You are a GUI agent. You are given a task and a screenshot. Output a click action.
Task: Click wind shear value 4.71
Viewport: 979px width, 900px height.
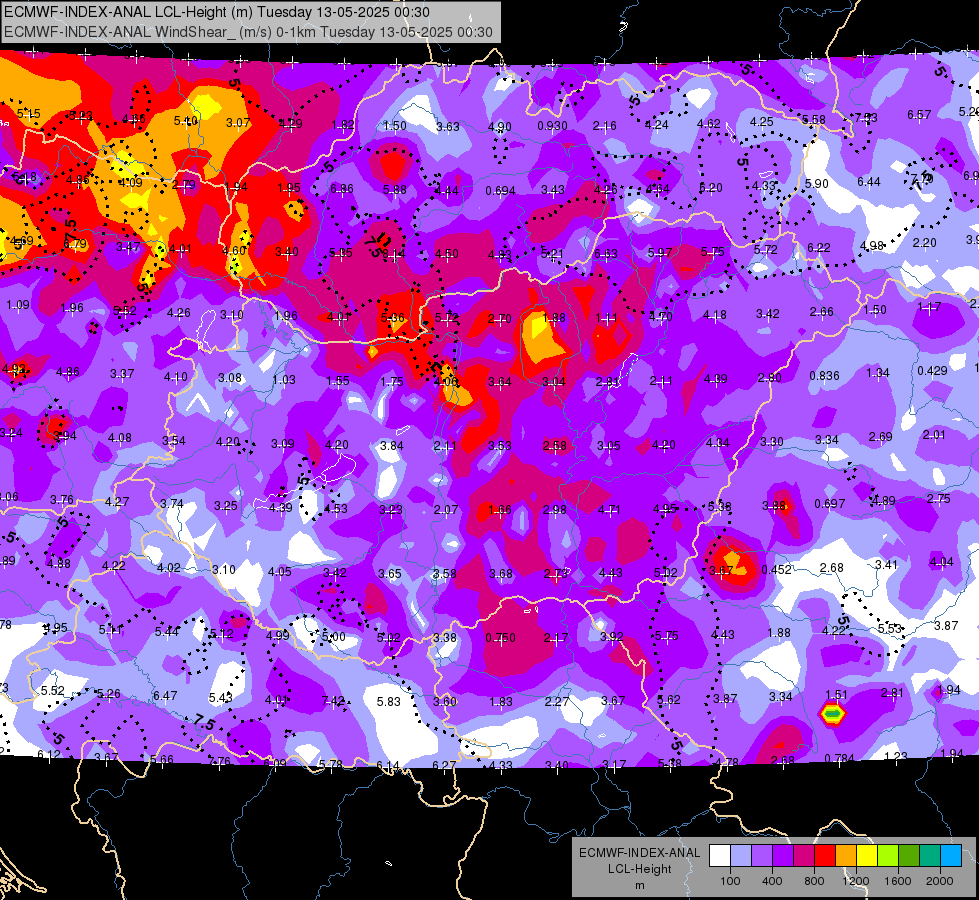[x=609, y=510]
